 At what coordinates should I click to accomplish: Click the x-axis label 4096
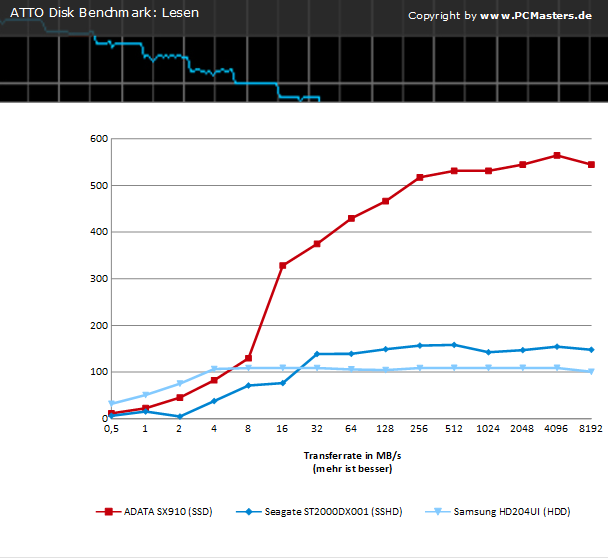coord(556,429)
